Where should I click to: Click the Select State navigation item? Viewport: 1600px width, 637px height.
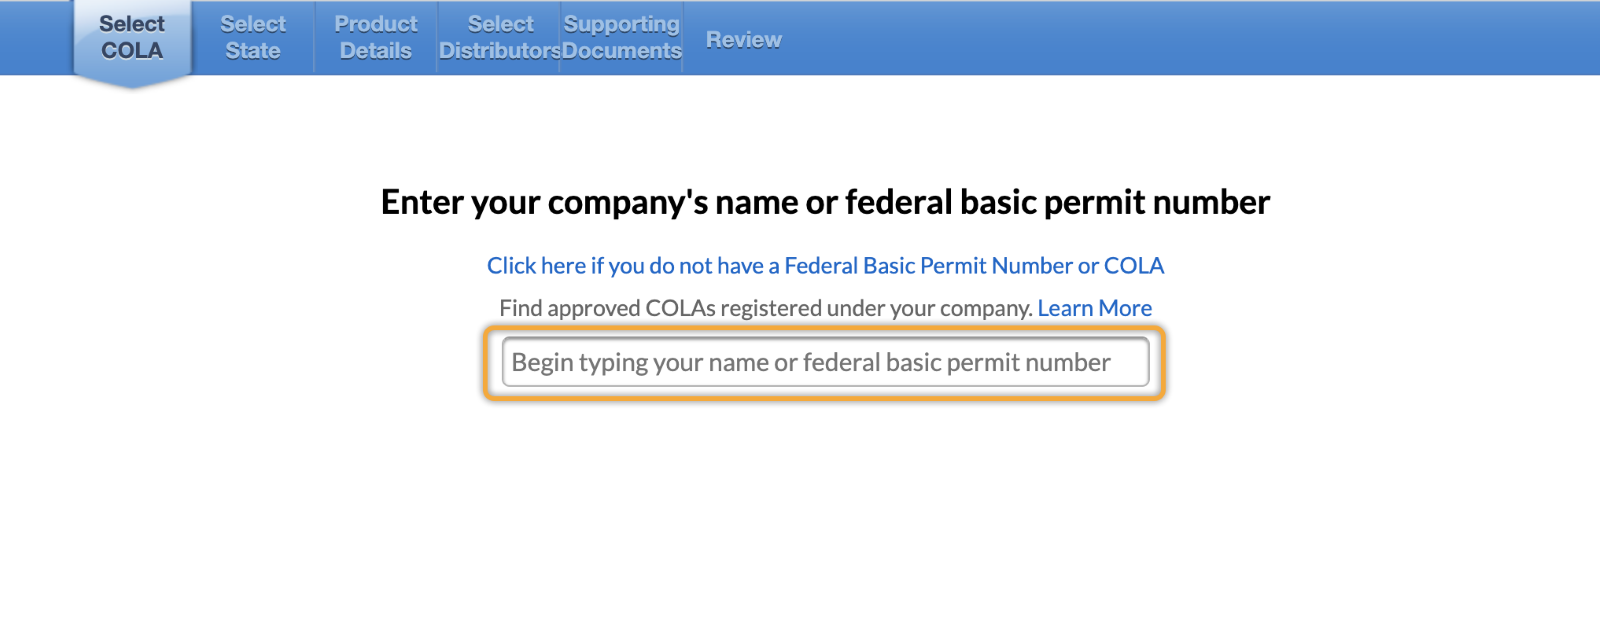coord(253,37)
